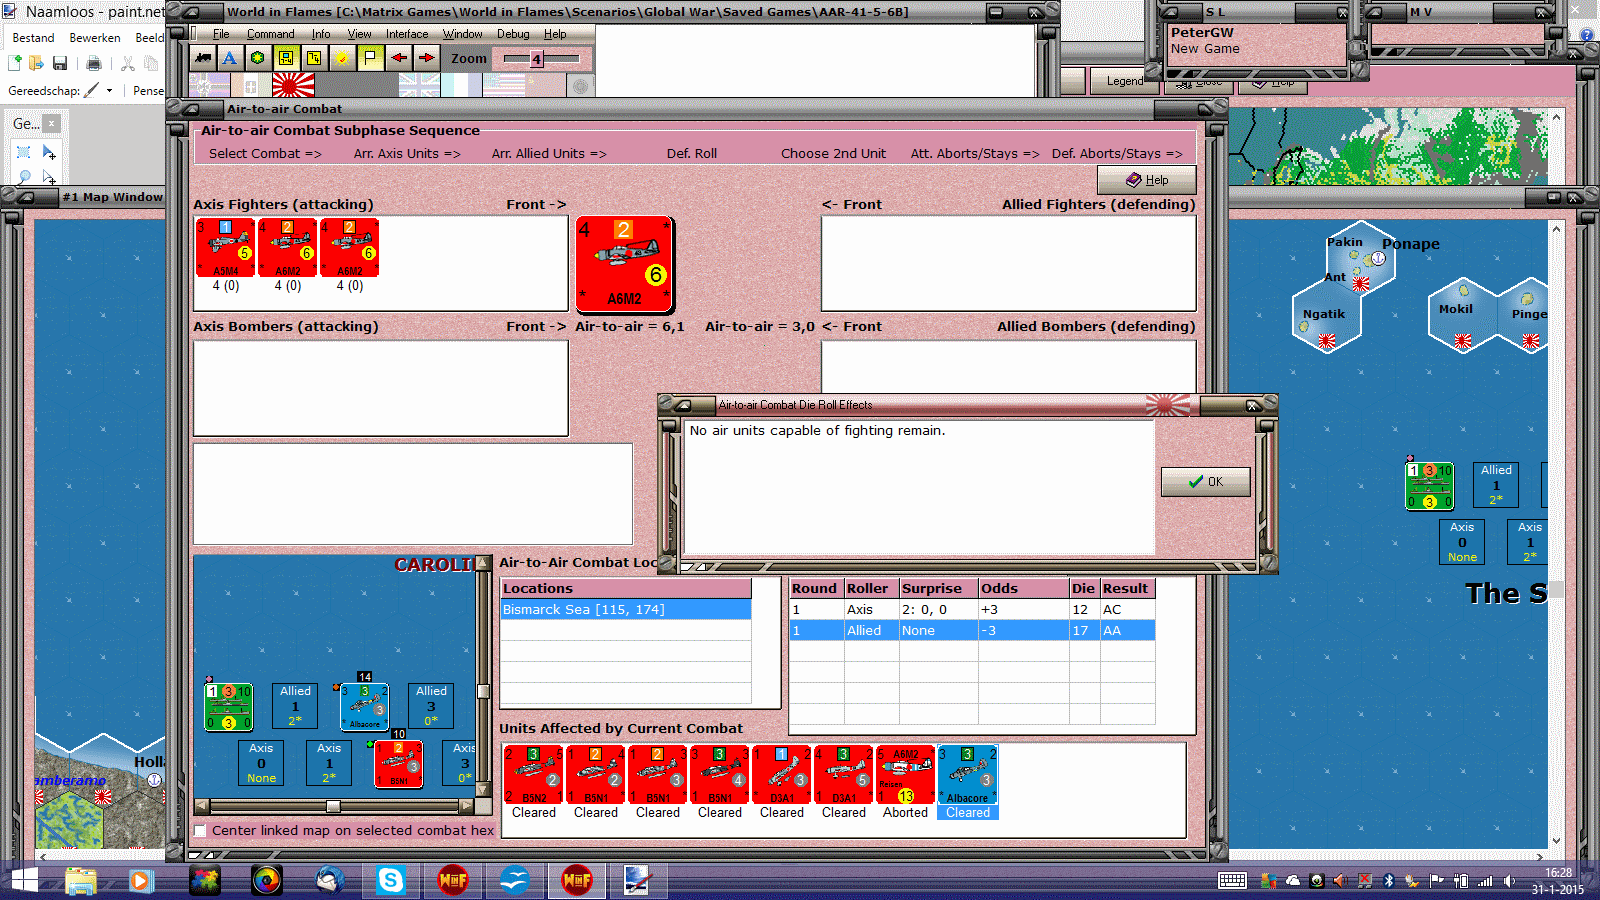1600x900 pixels.
Task: Select the Move Selected Pixels tool in paint.net
Action: click(48, 152)
